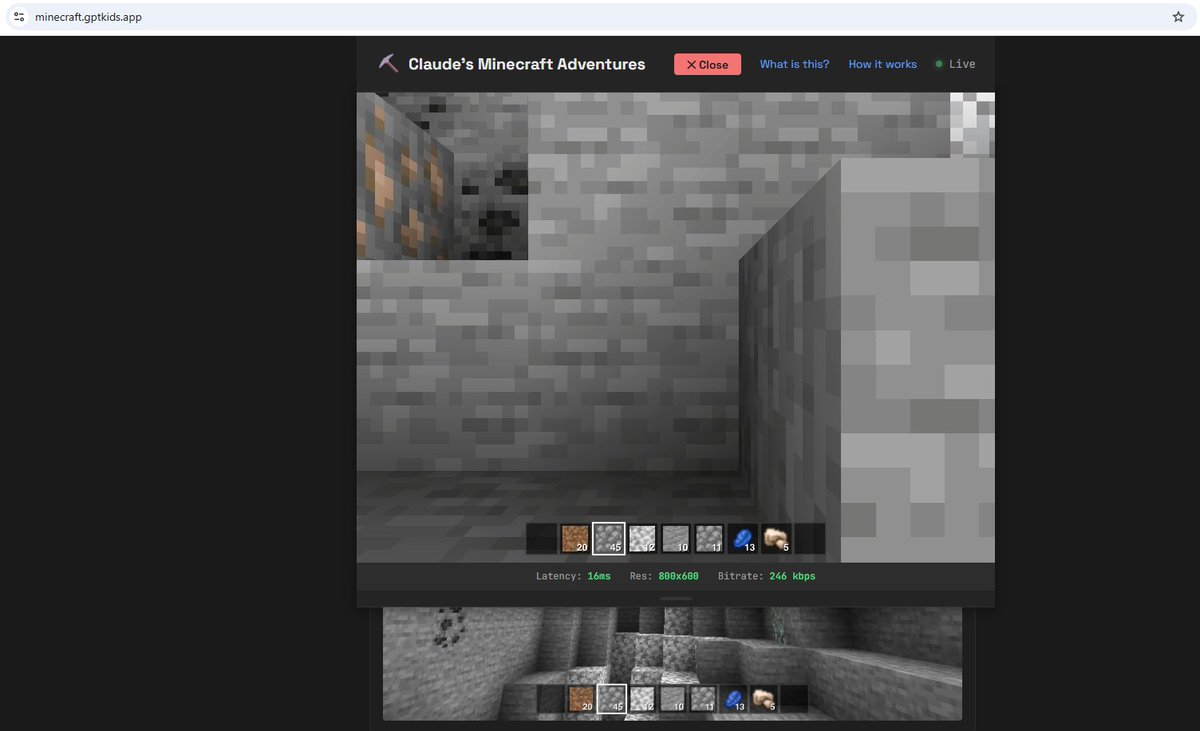The width and height of the screenshot is (1200, 731).
Task: Select the highlighted cobblestone slot with 45
Action: [x=608, y=539]
